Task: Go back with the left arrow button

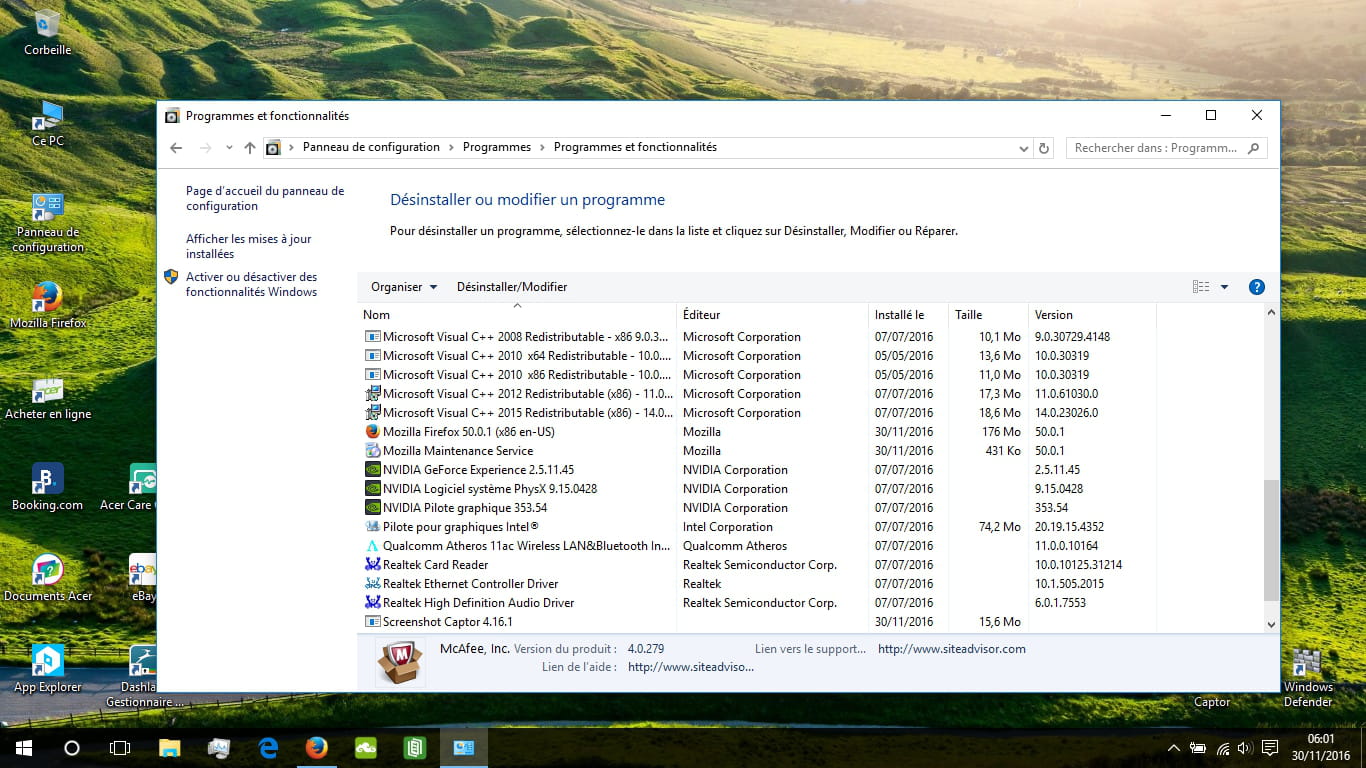Action: tap(176, 148)
